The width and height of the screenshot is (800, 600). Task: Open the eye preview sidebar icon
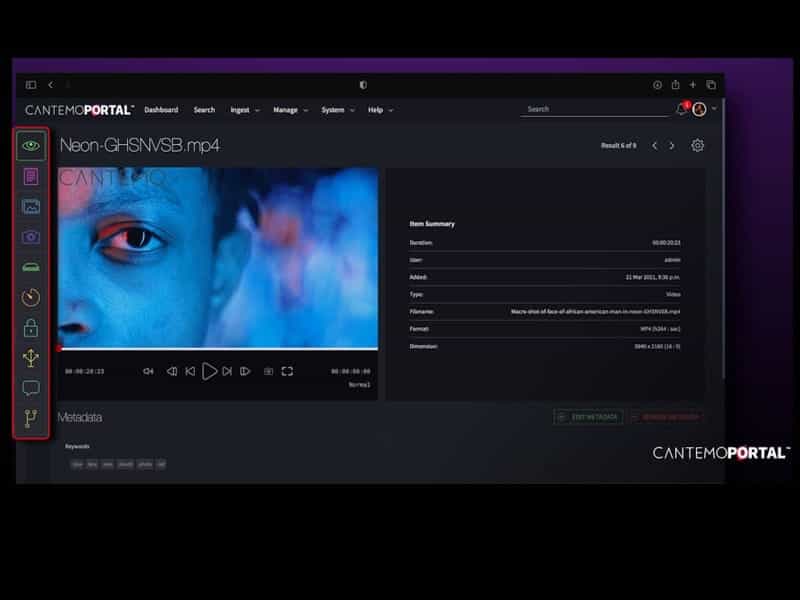coord(31,146)
